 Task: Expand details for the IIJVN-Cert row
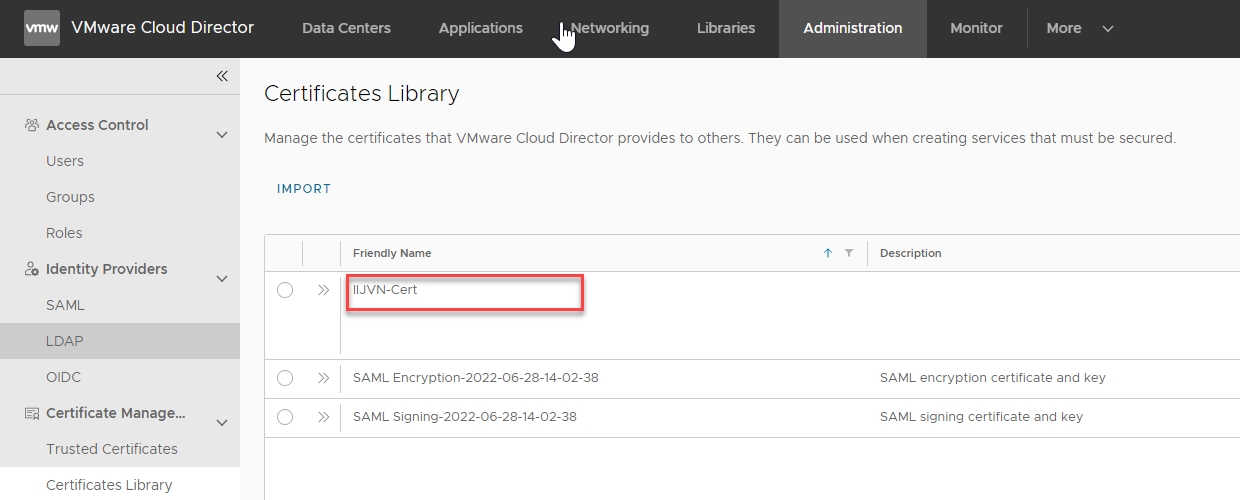(x=323, y=290)
